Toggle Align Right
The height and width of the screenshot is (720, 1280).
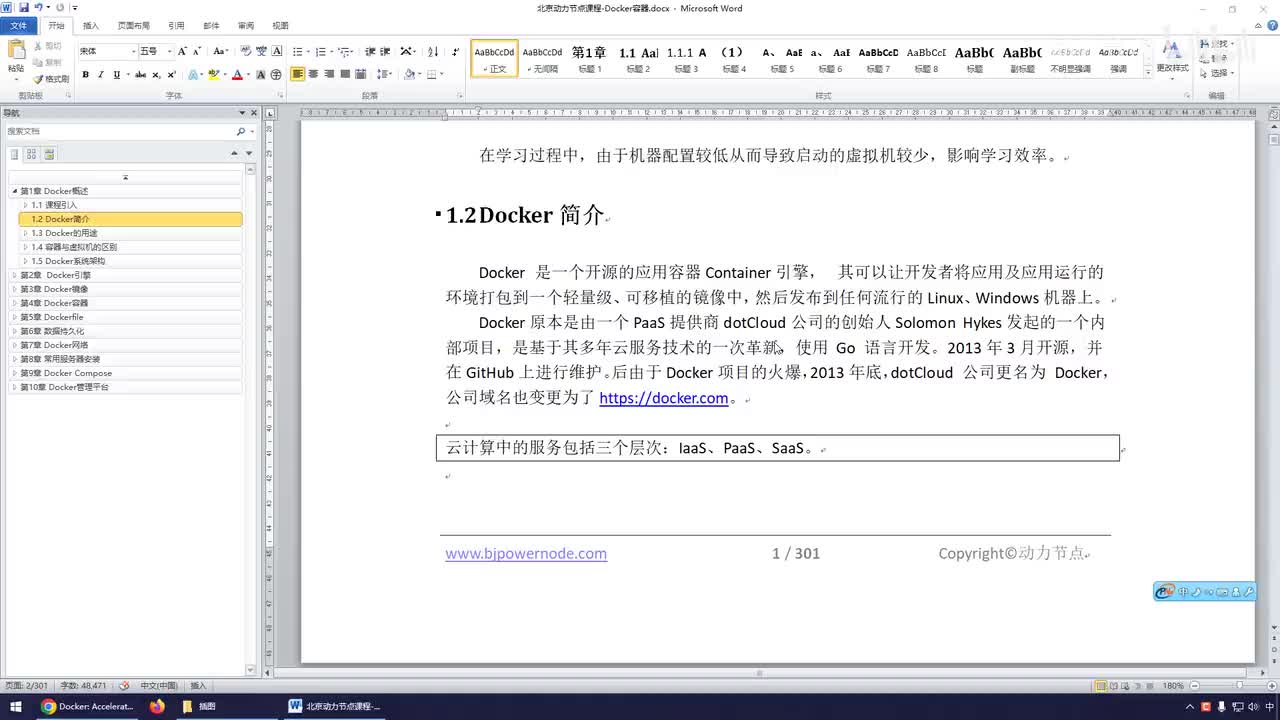[x=329, y=74]
